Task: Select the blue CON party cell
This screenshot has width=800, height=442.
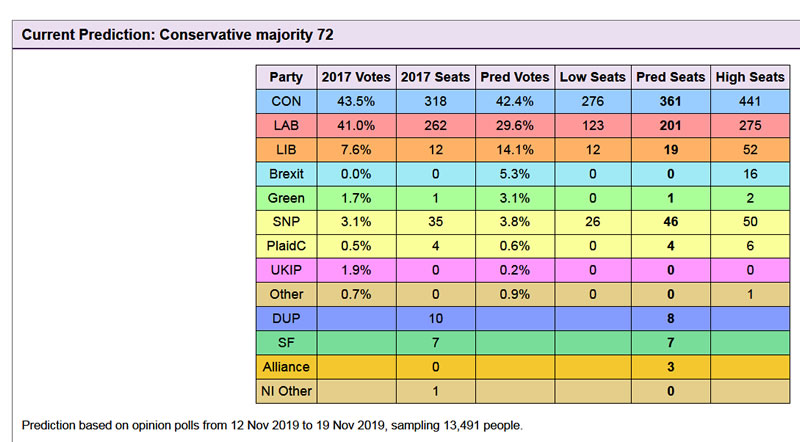Action: pyautogui.click(x=287, y=101)
